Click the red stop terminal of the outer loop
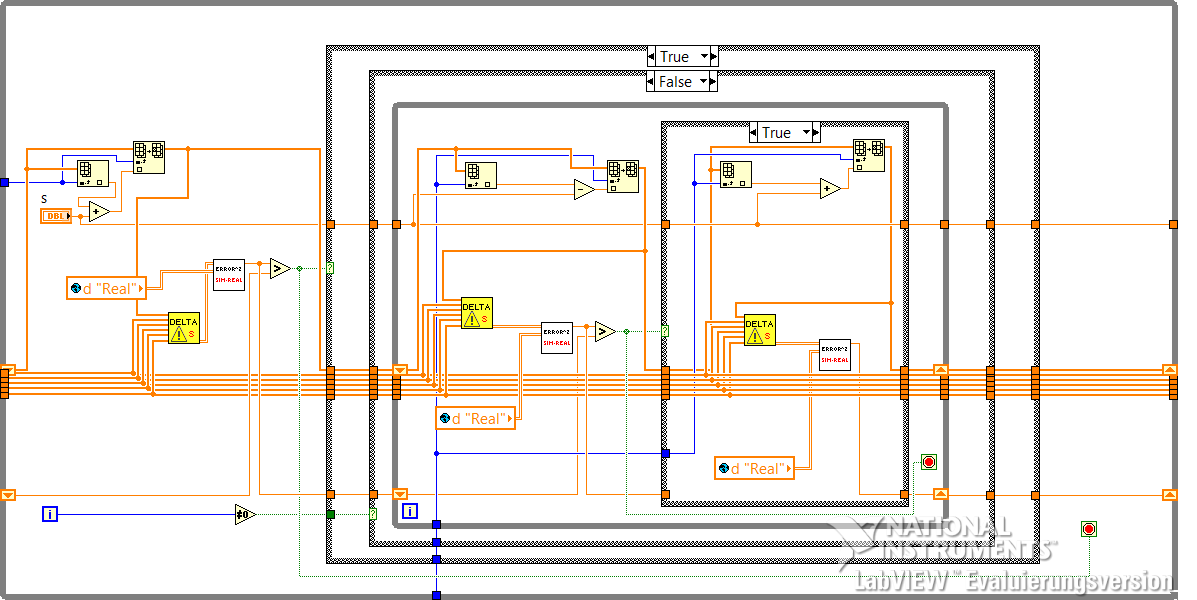Viewport: 1197px width, 600px height. tap(1089, 529)
